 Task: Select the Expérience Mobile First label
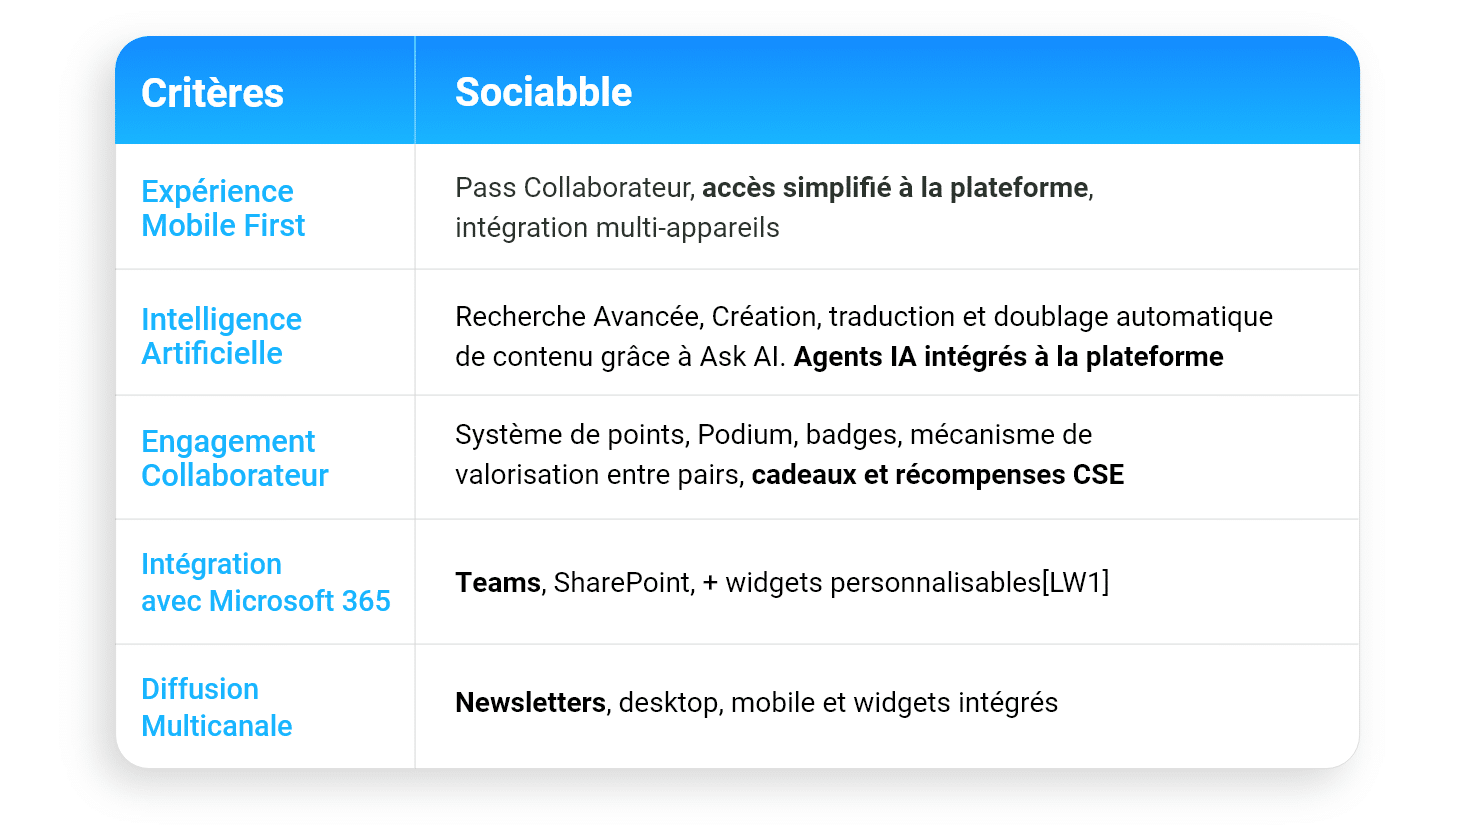223,208
